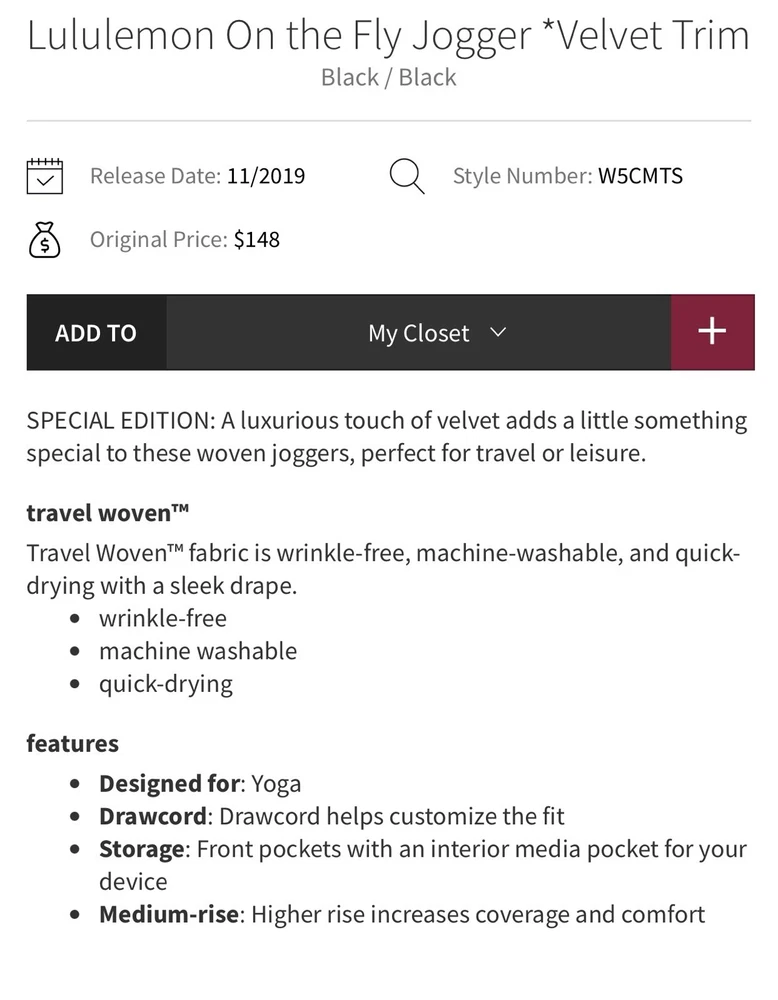Click the SPECIAL EDITION description paragraph
Screen dimensions: 778x1000
tap(388, 436)
